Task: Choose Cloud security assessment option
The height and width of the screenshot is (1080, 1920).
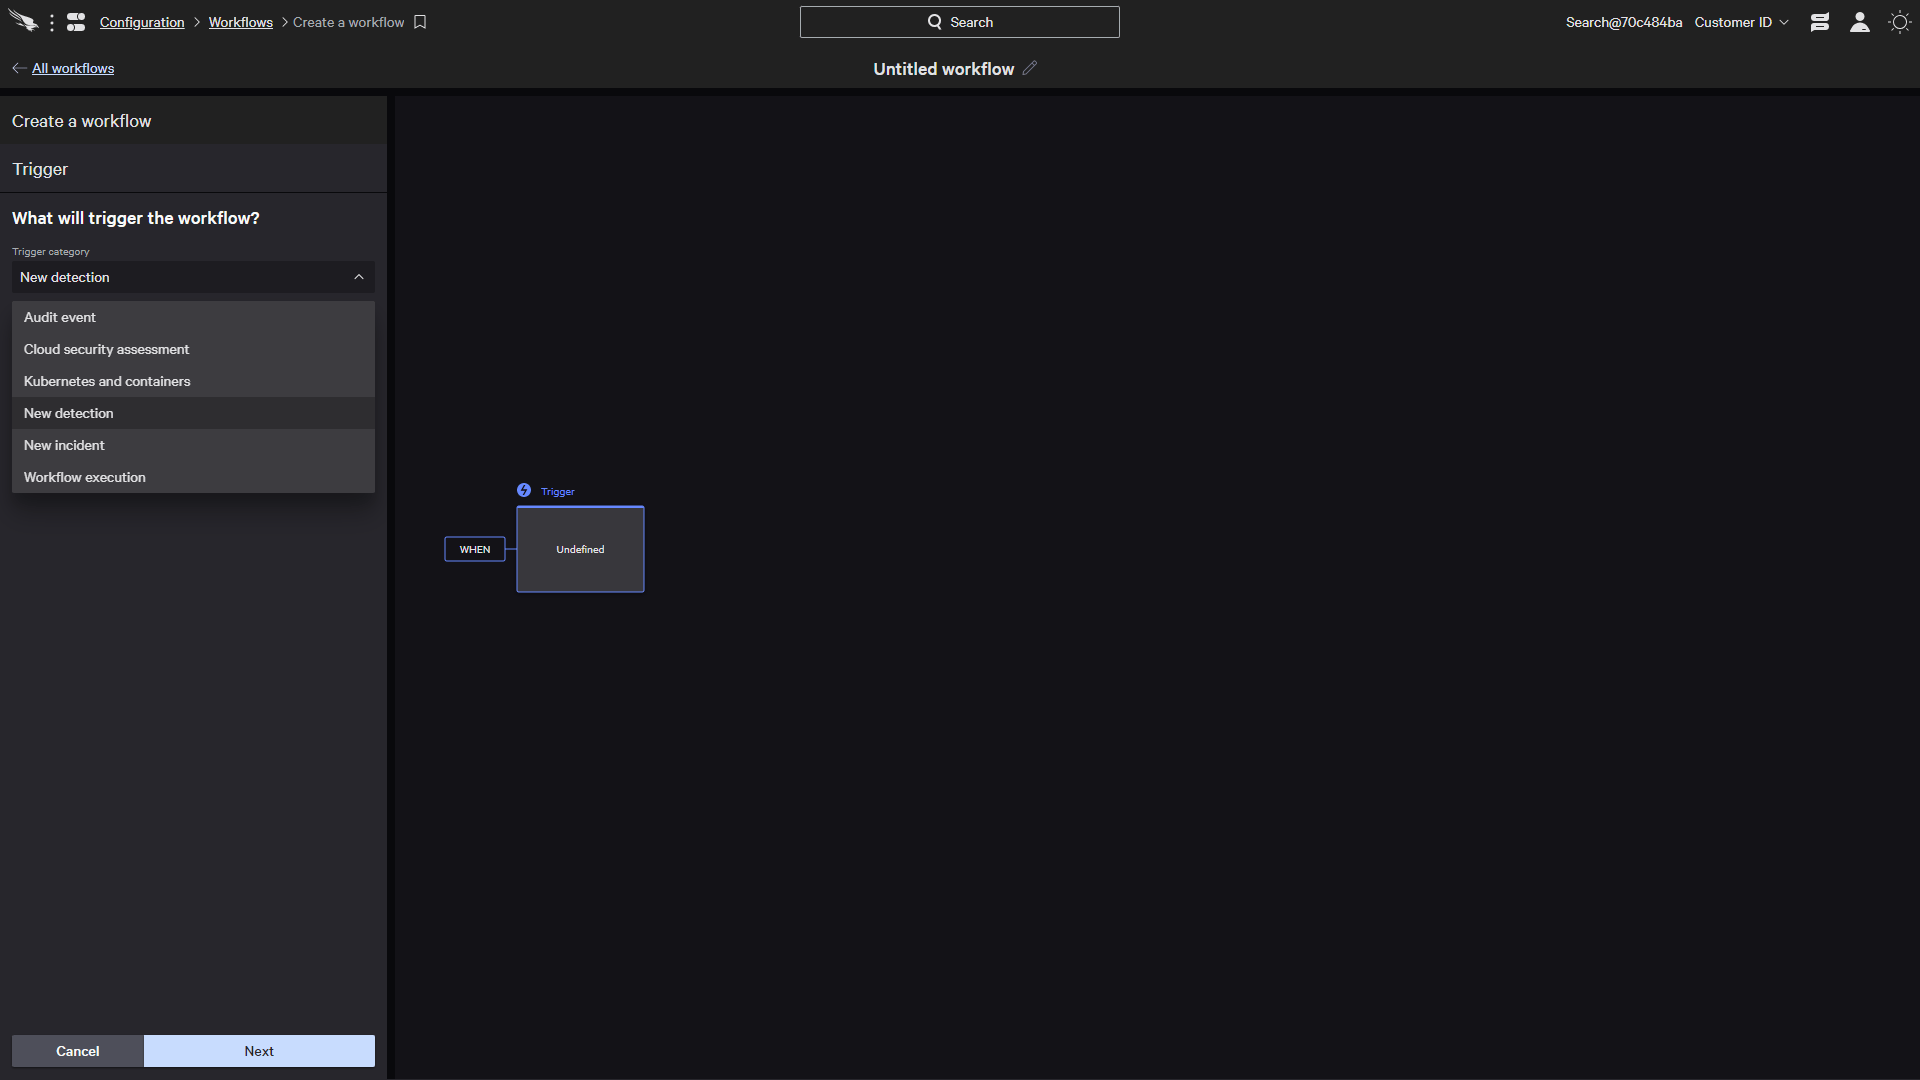Action: tap(106, 349)
